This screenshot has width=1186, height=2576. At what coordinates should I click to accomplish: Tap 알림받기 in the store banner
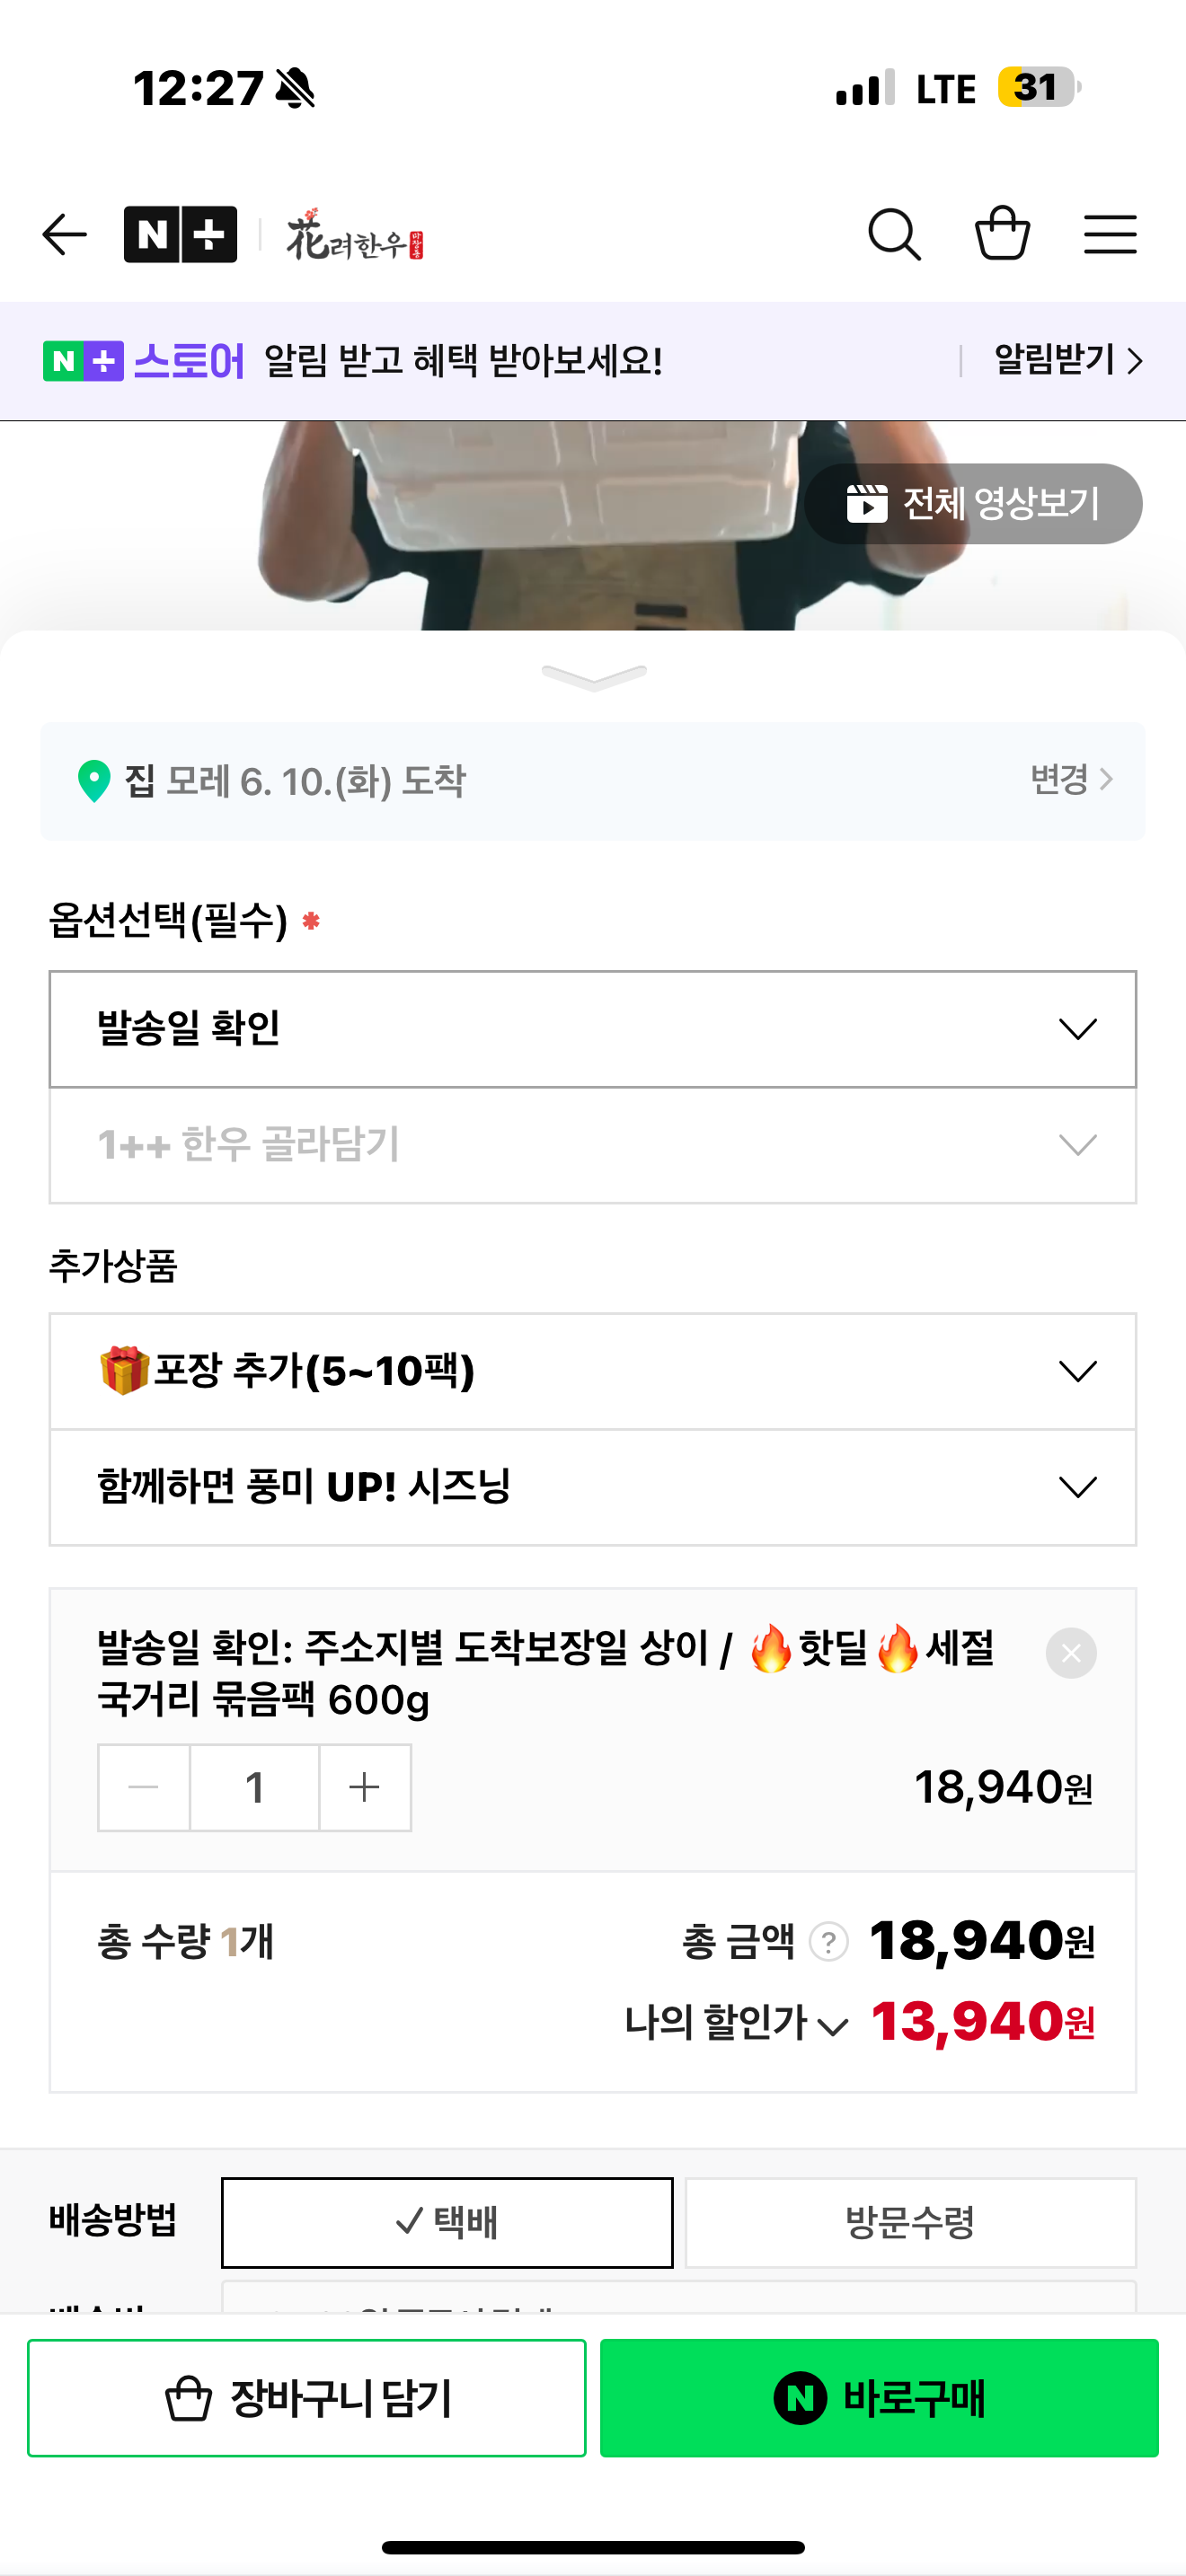coord(1067,360)
